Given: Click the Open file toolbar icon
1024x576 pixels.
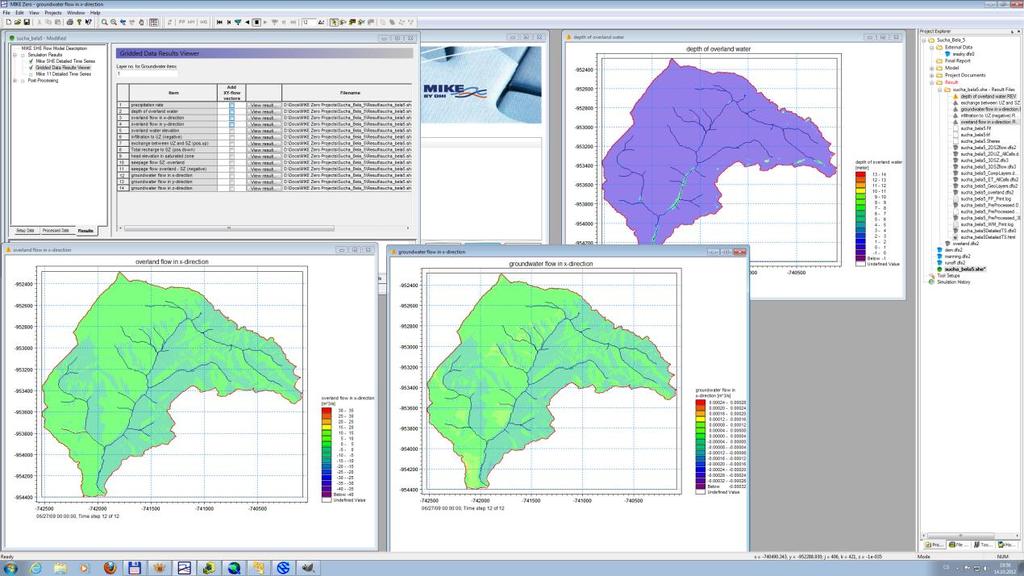Looking at the screenshot, I should (18, 22).
